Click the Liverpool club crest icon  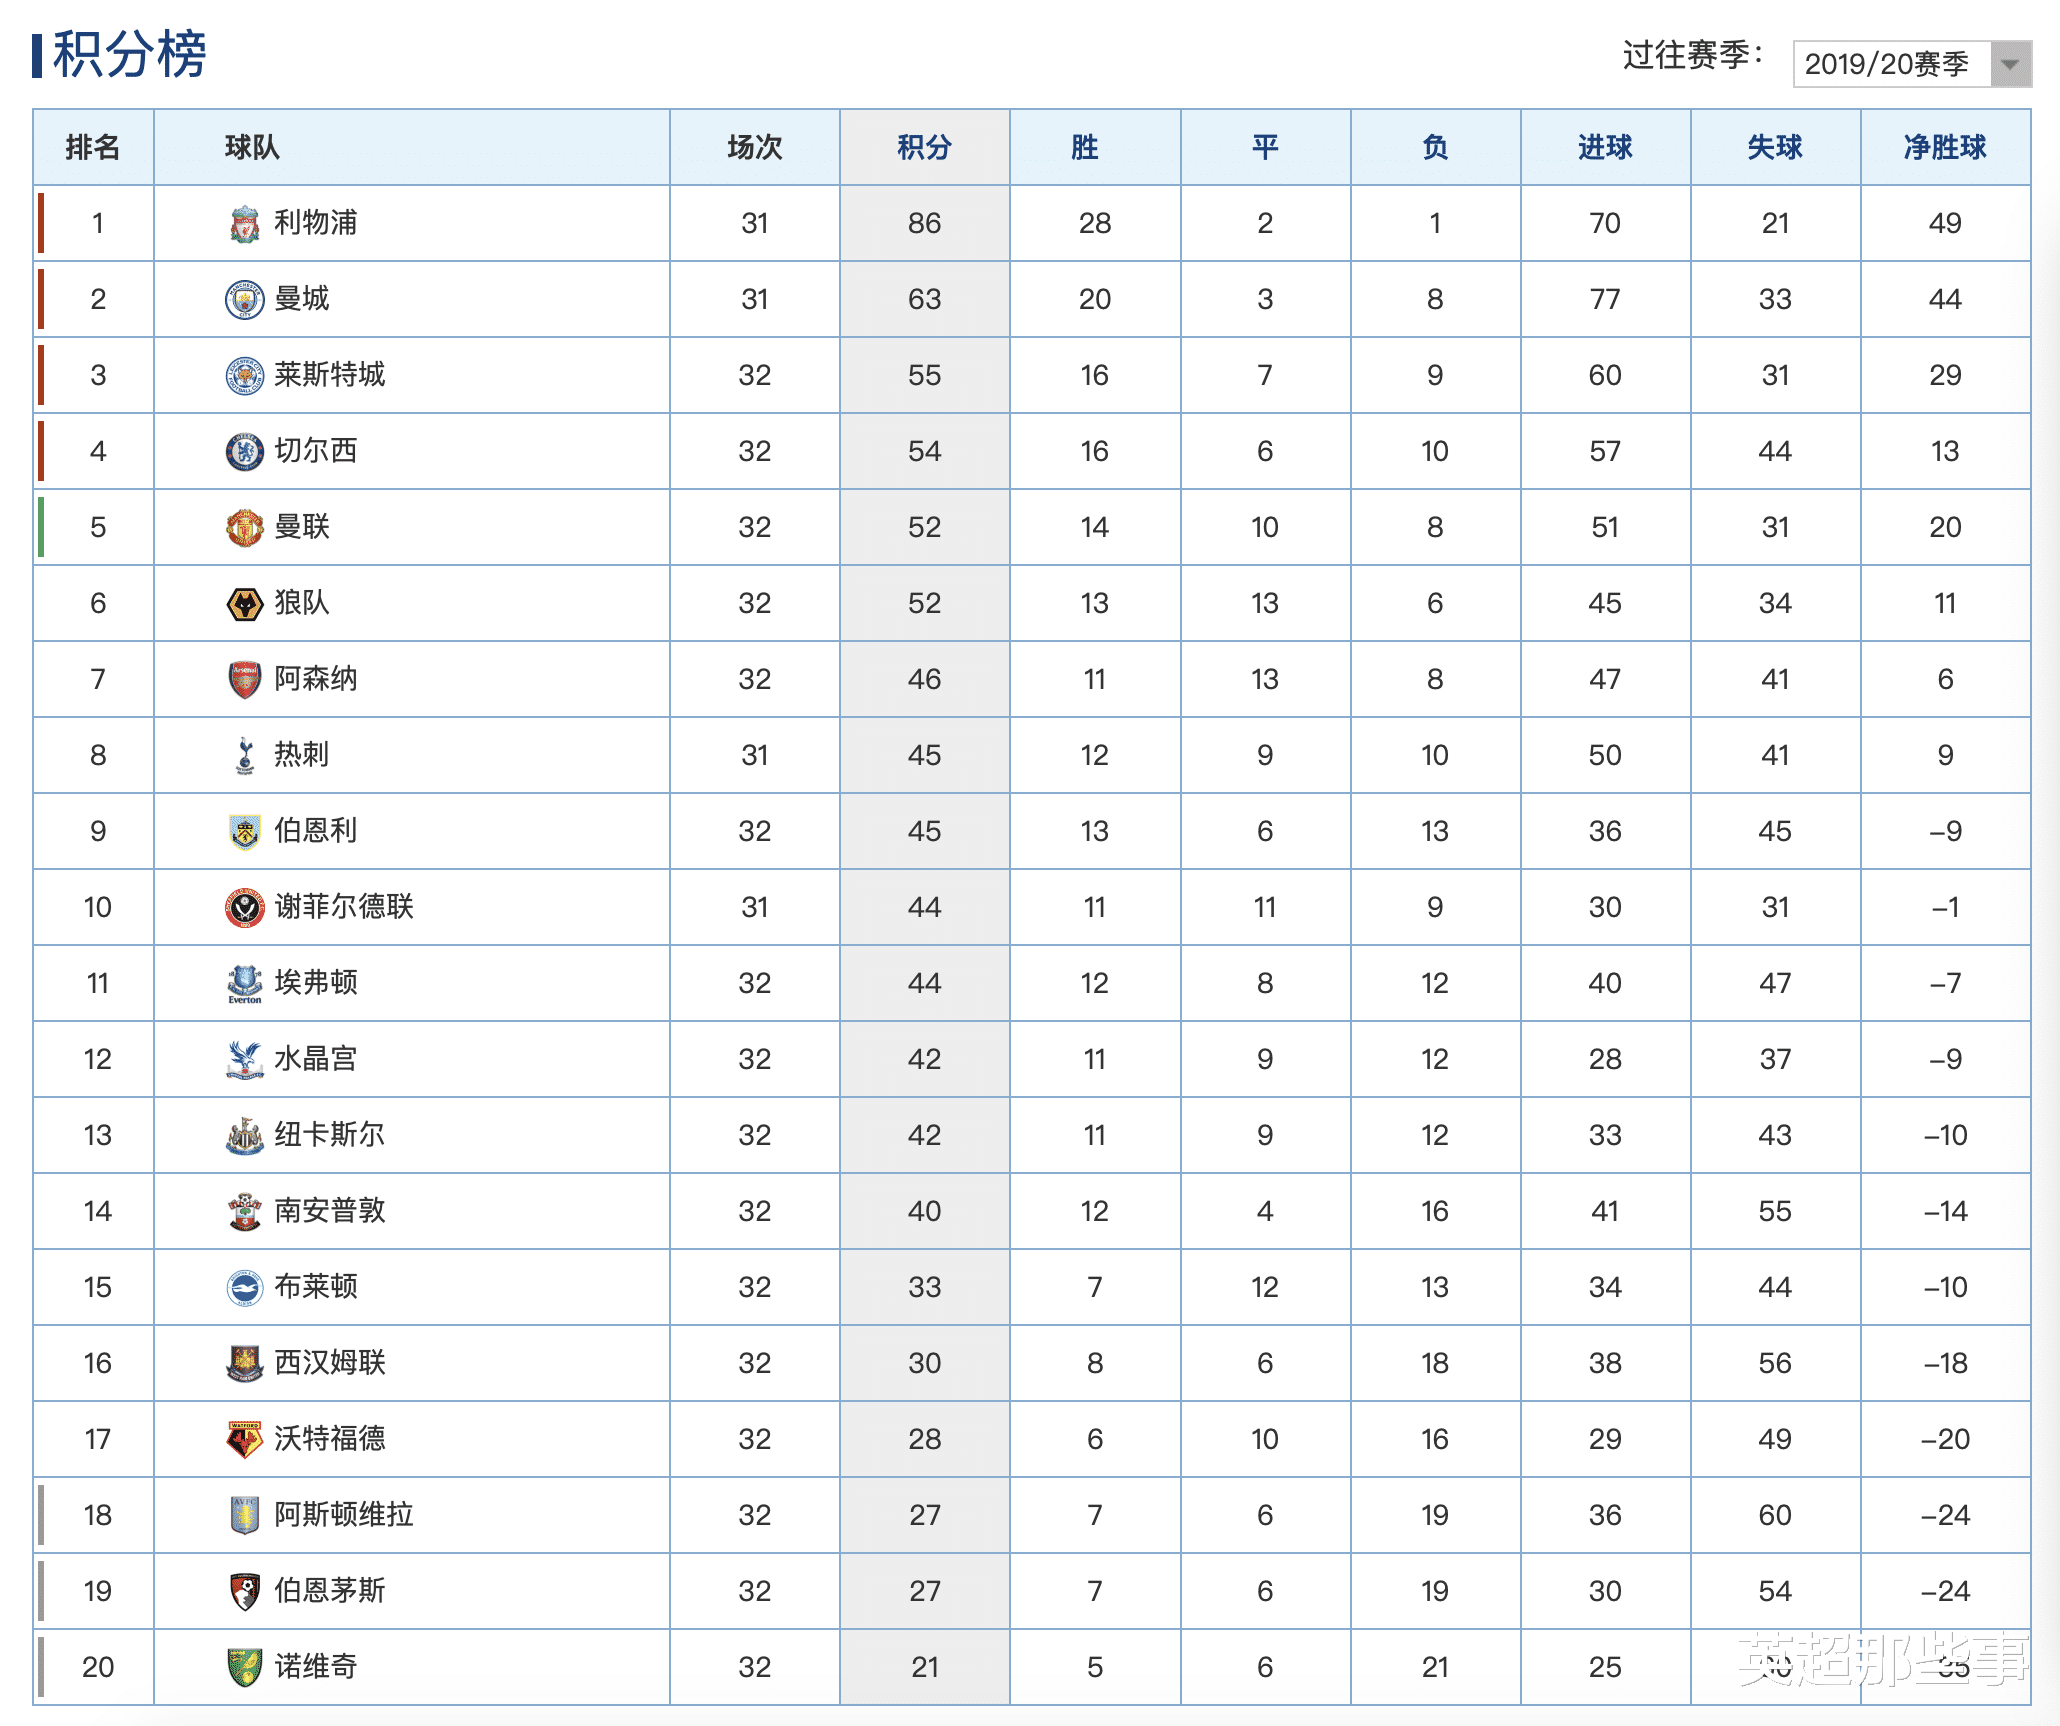pos(244,224)
